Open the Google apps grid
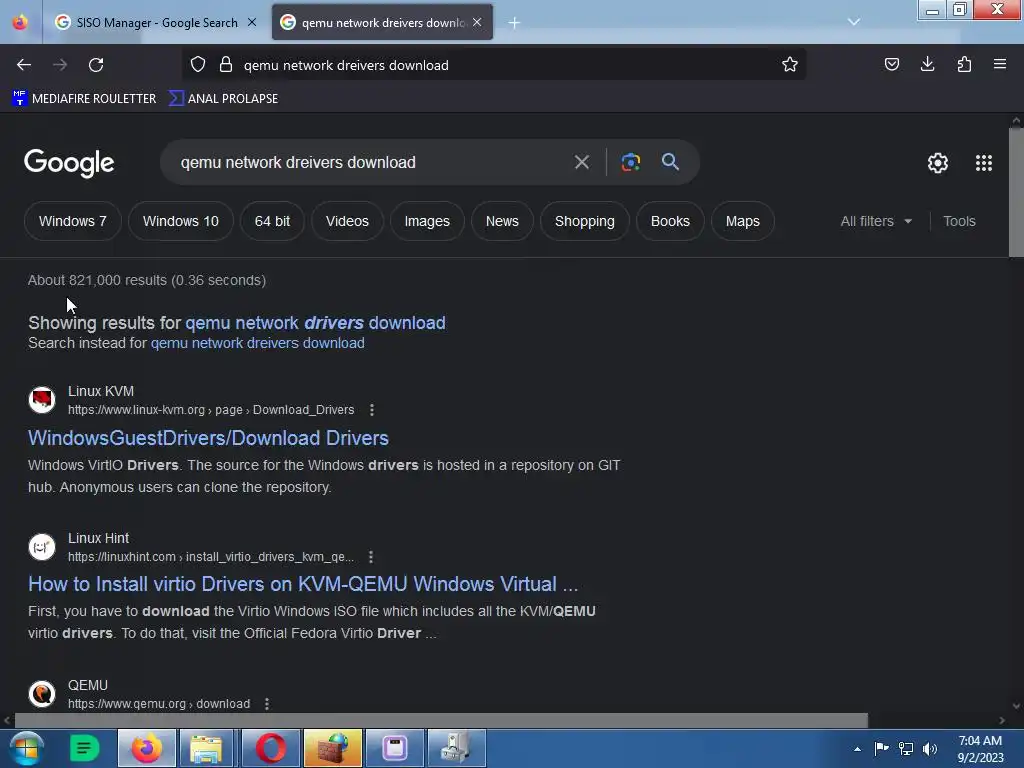Screen dimensions: 1024x768 984,163
